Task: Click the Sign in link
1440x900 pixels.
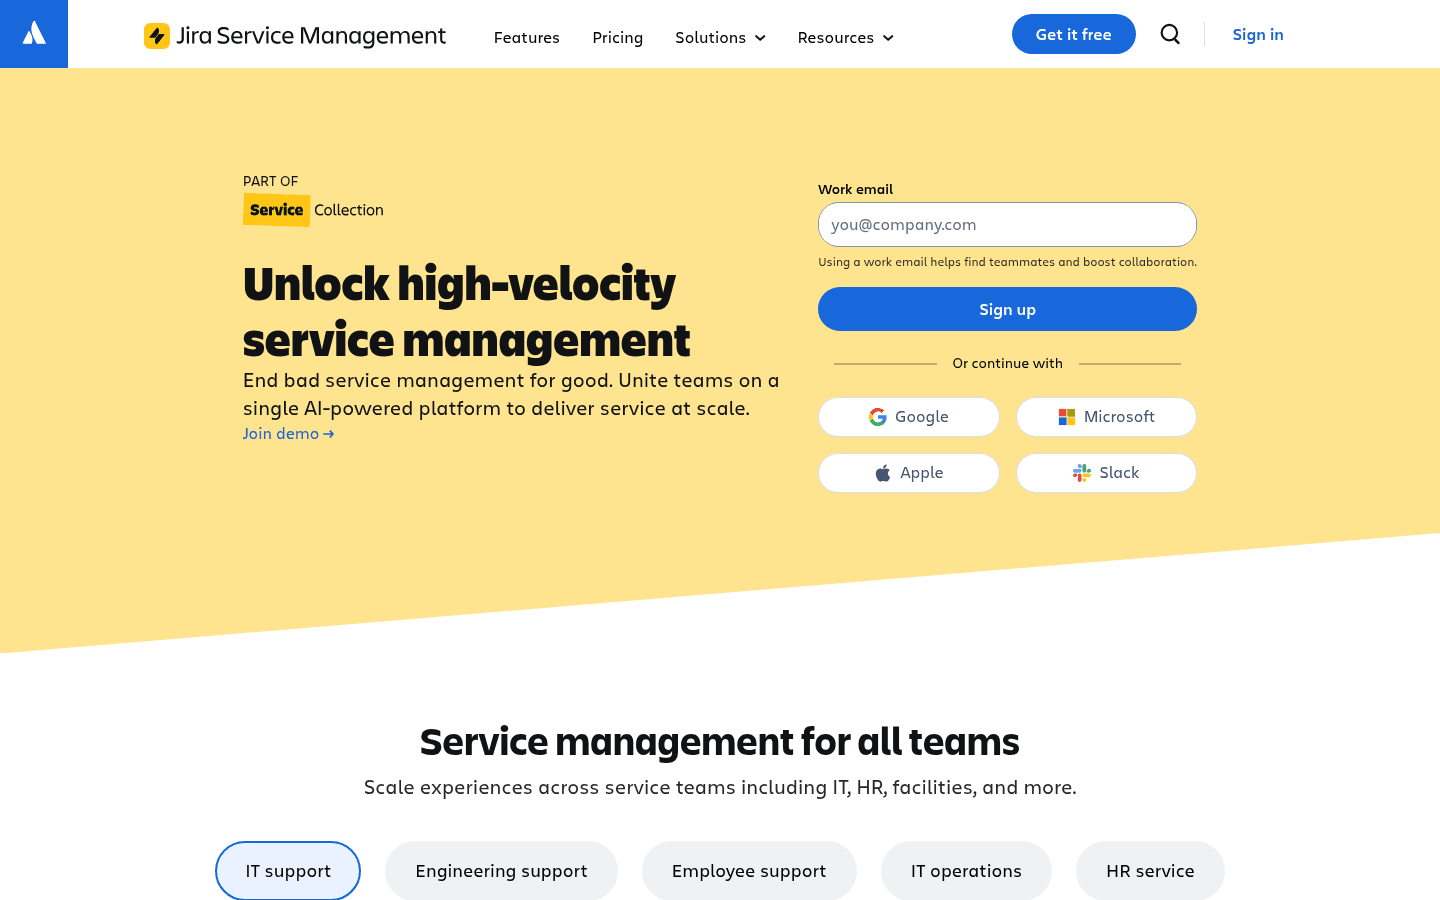Action: point(1258,34)
